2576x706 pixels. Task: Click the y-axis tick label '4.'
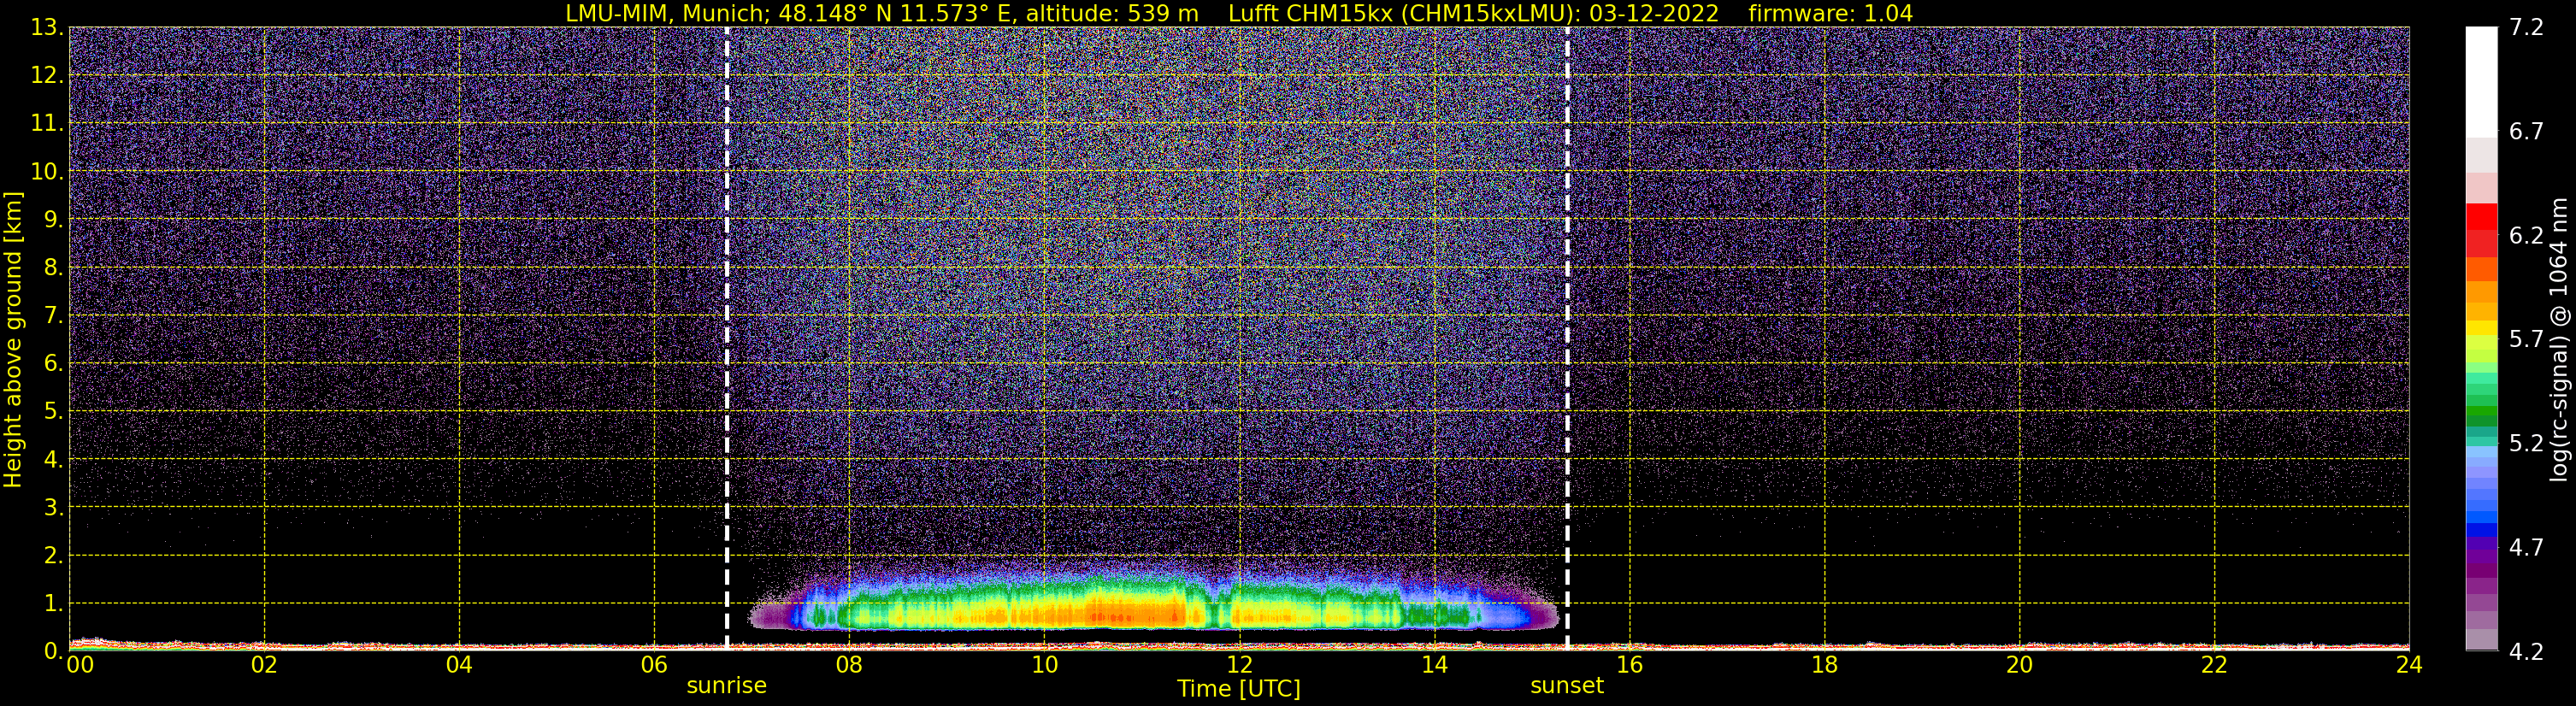pyautogui.click(x=54, y=459)
